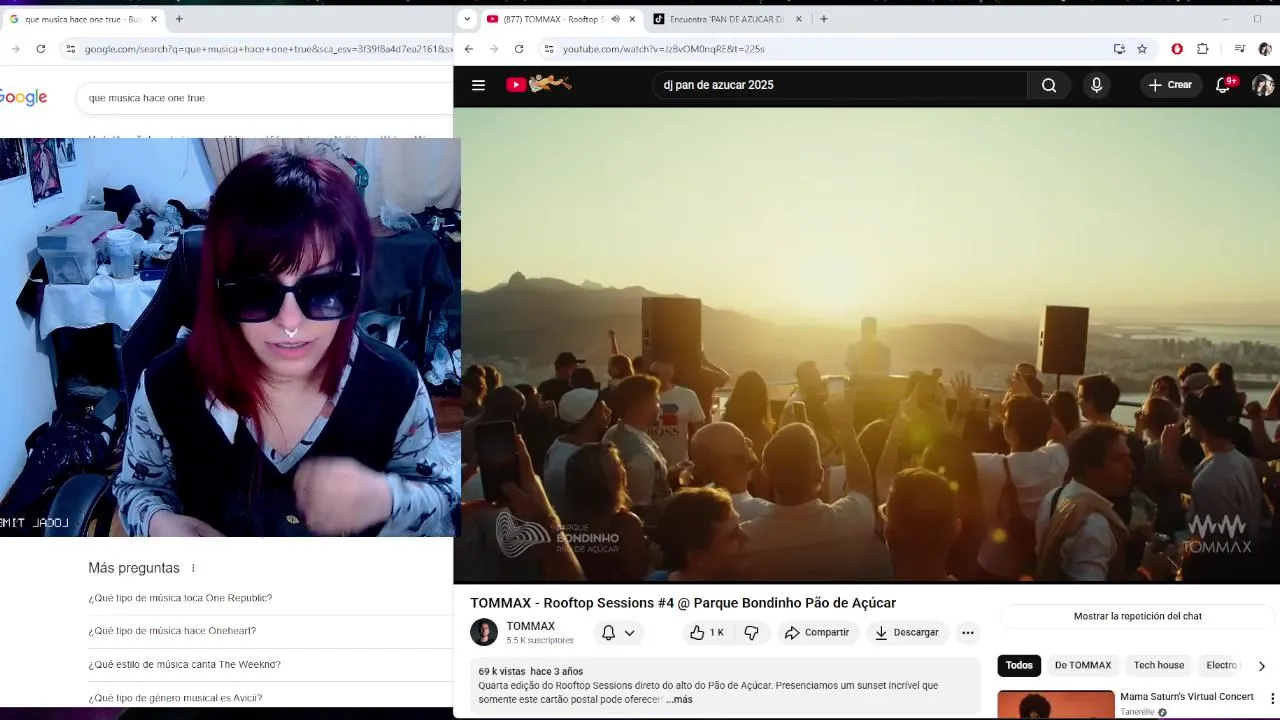Image resolution: width=1280 pixels, height=720 pixels.
Task: Select the Electro filter chip
Action: click(1221, 665)
